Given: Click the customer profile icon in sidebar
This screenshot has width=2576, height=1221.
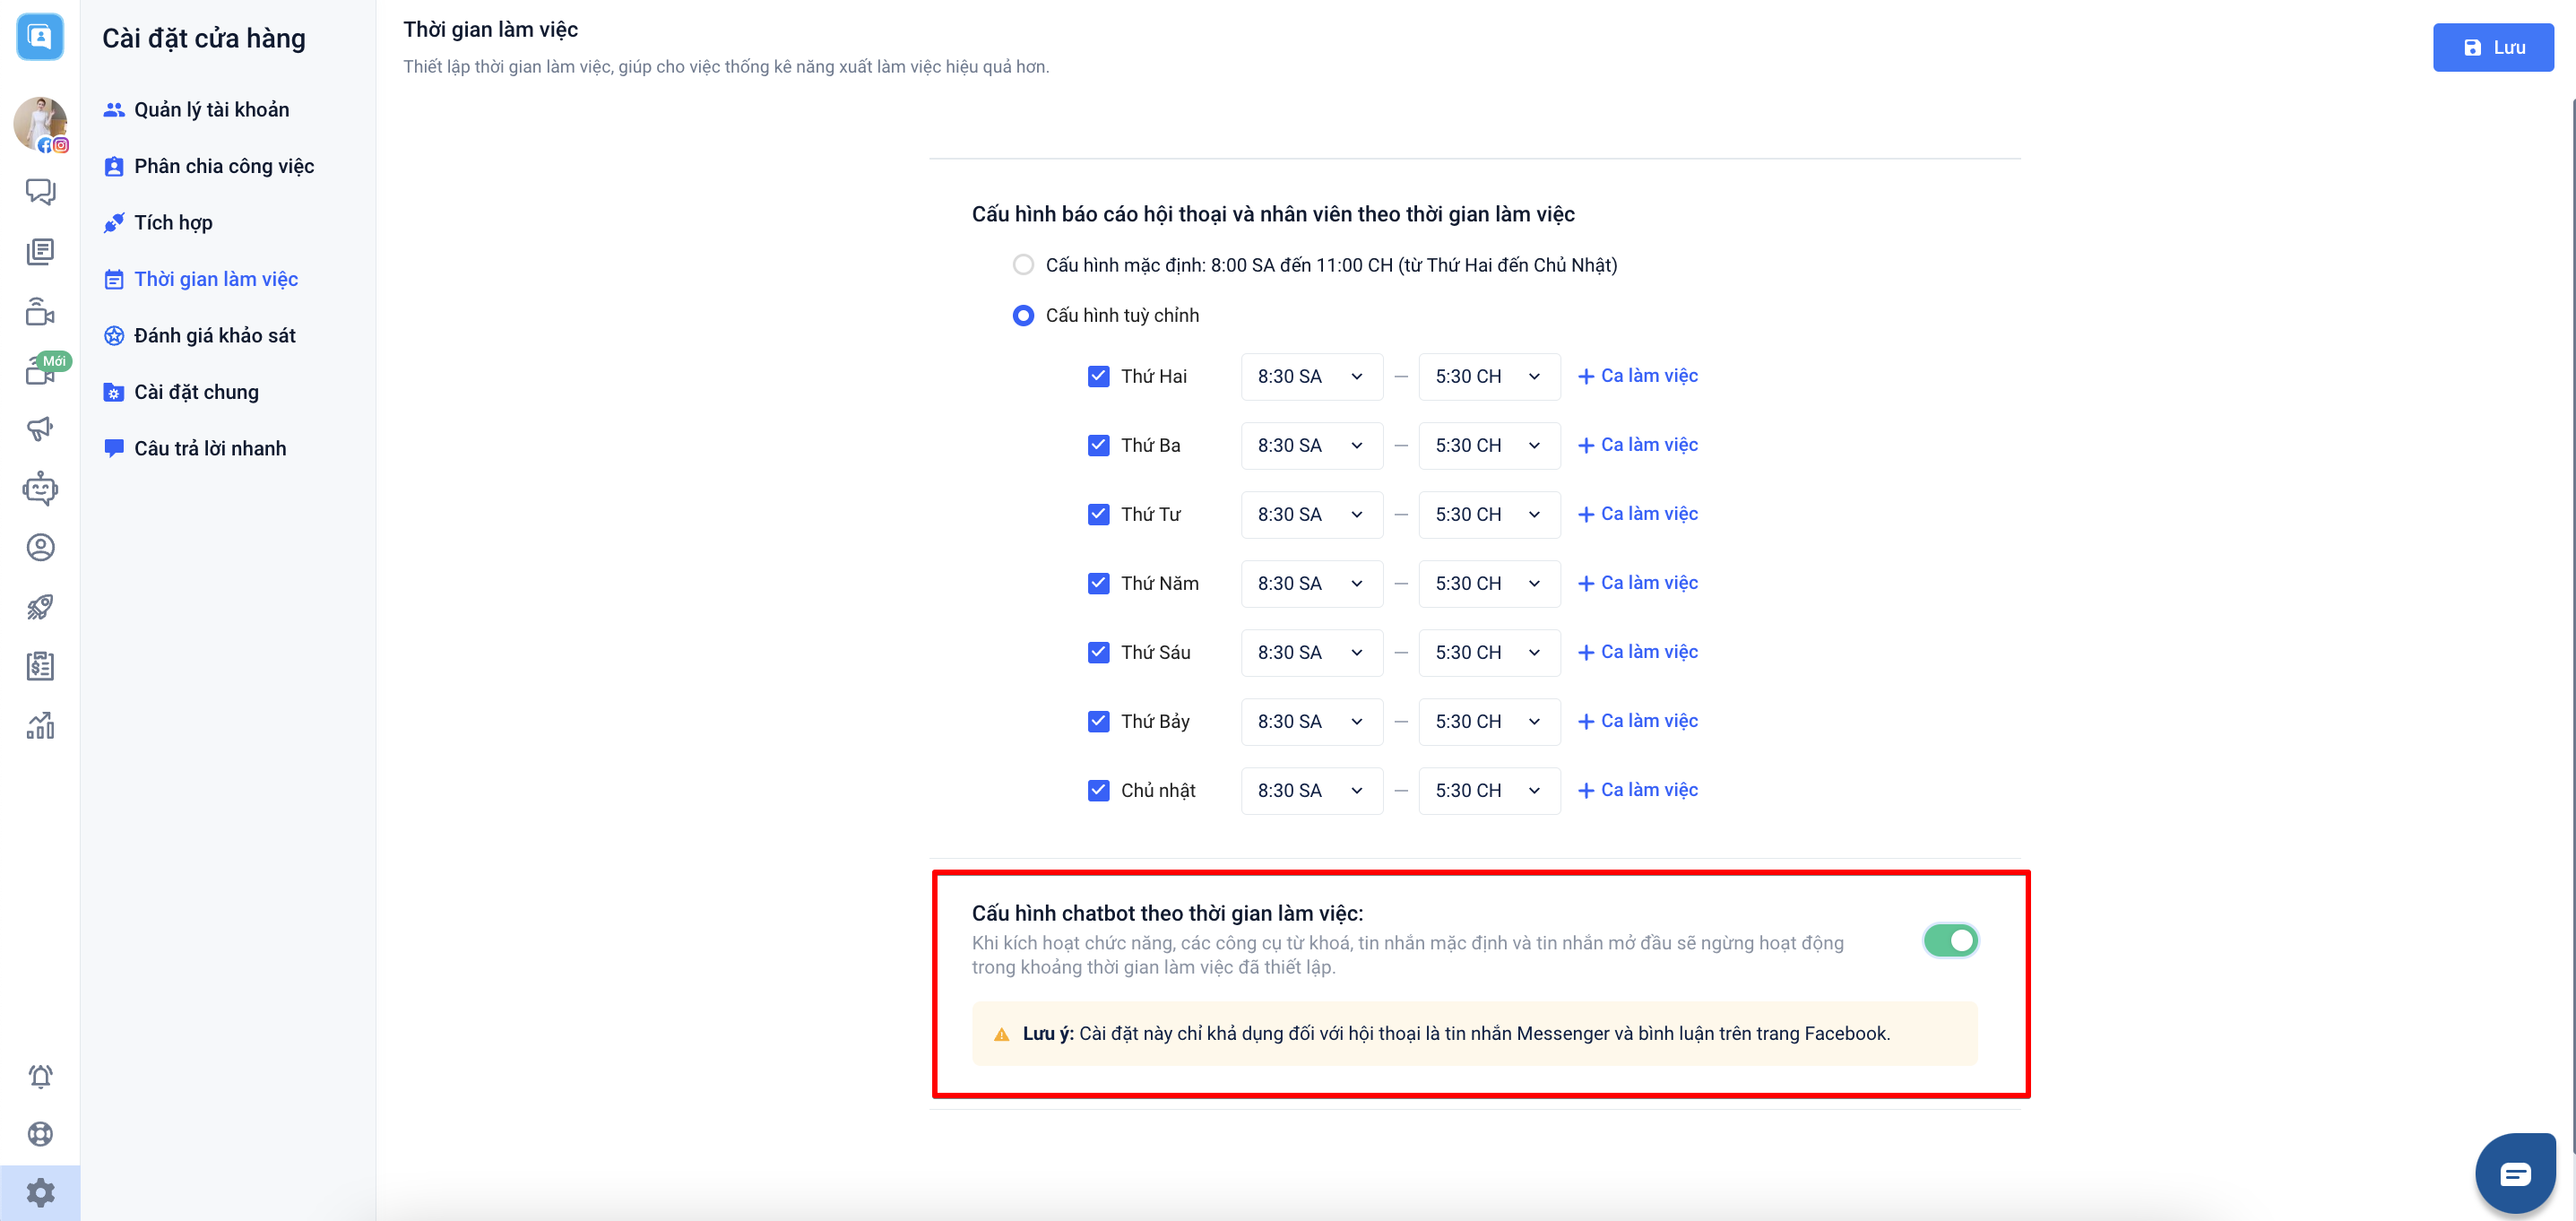Looking at the screenshot, I should point(40,548).
